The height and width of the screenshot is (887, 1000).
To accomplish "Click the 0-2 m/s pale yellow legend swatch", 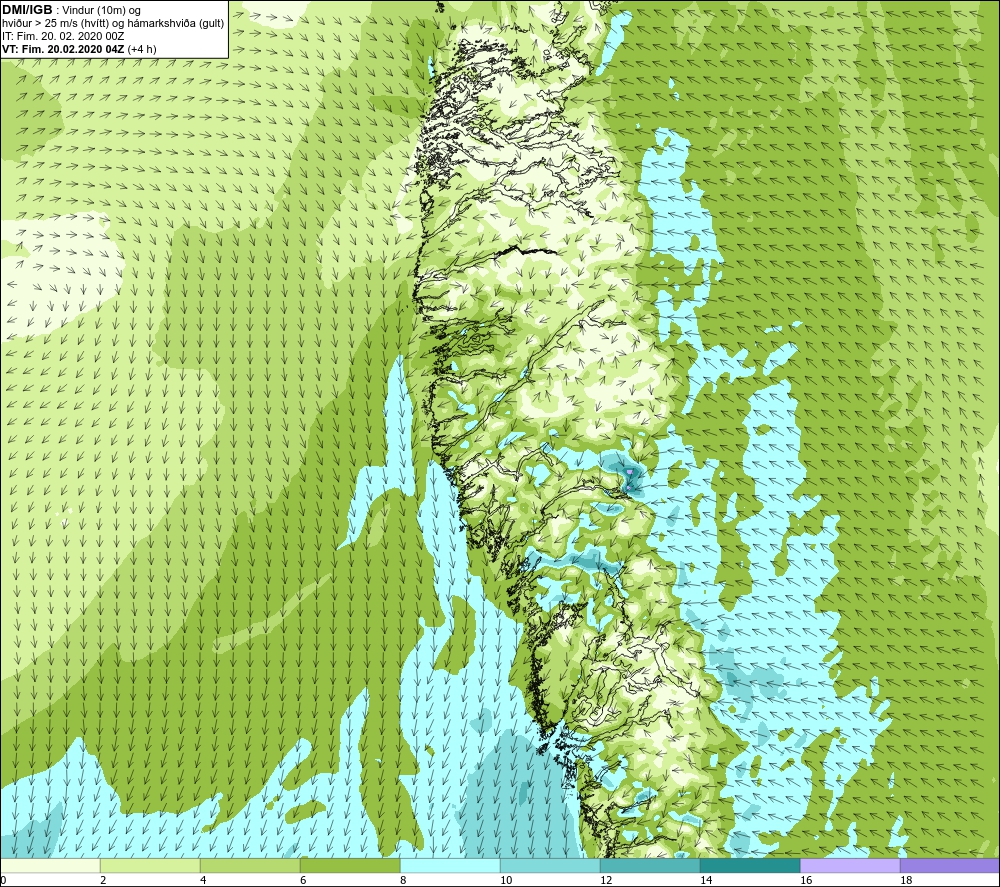I will tap(50, 865).
